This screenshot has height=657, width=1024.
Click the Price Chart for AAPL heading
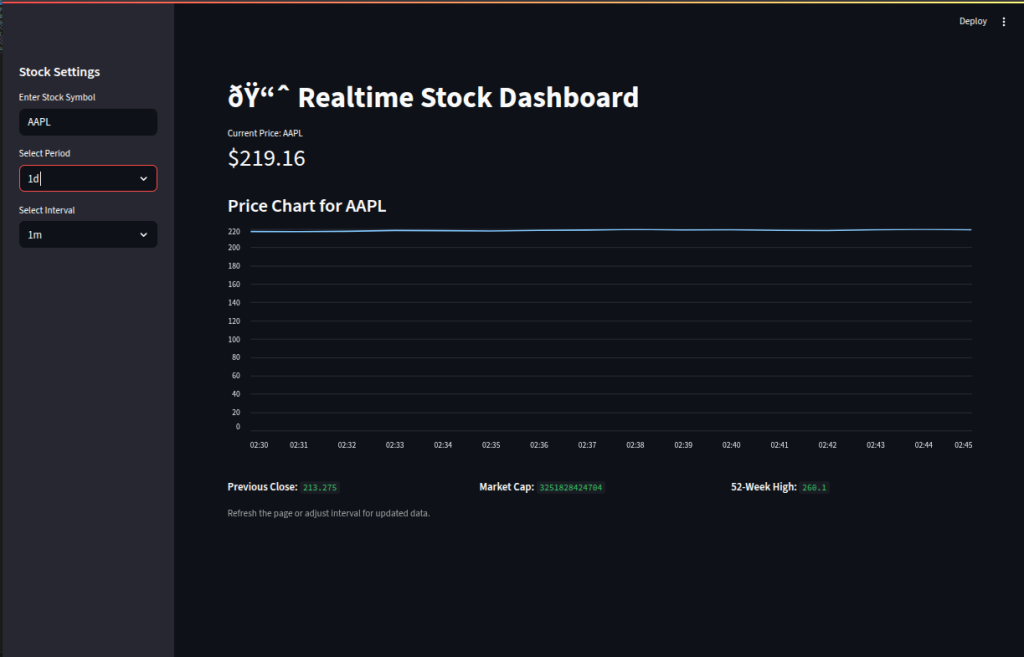(x=307, y=206)
